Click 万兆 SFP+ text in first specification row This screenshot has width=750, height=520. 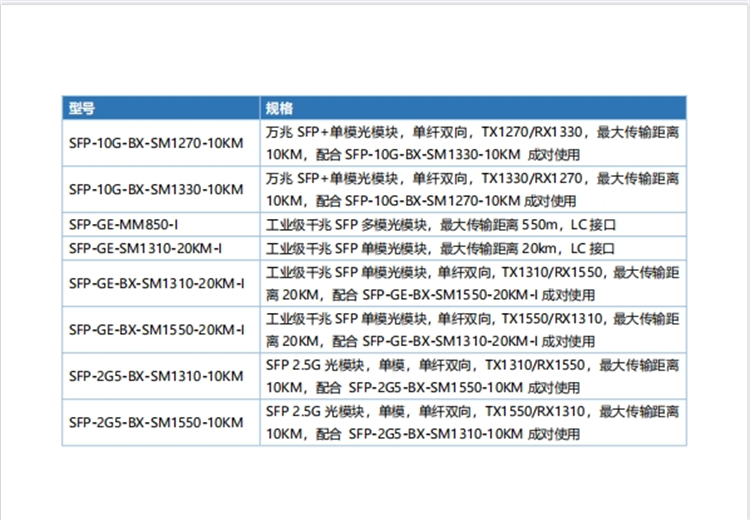point(298,132)
